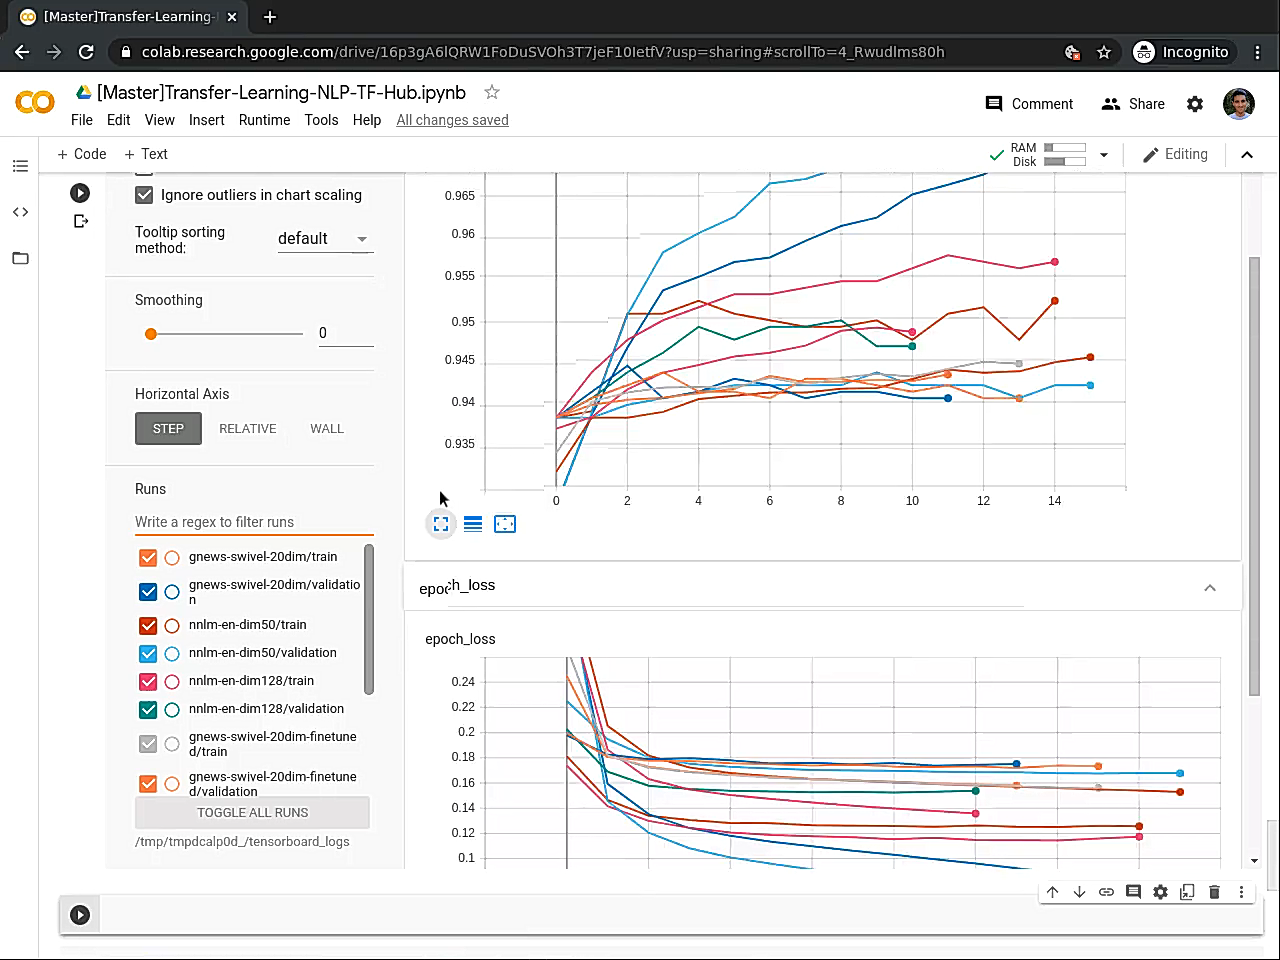Click TOGGLE ALL RUNS button
Viewport: 1280px width, 960px height.
click(x=252, y=813)
